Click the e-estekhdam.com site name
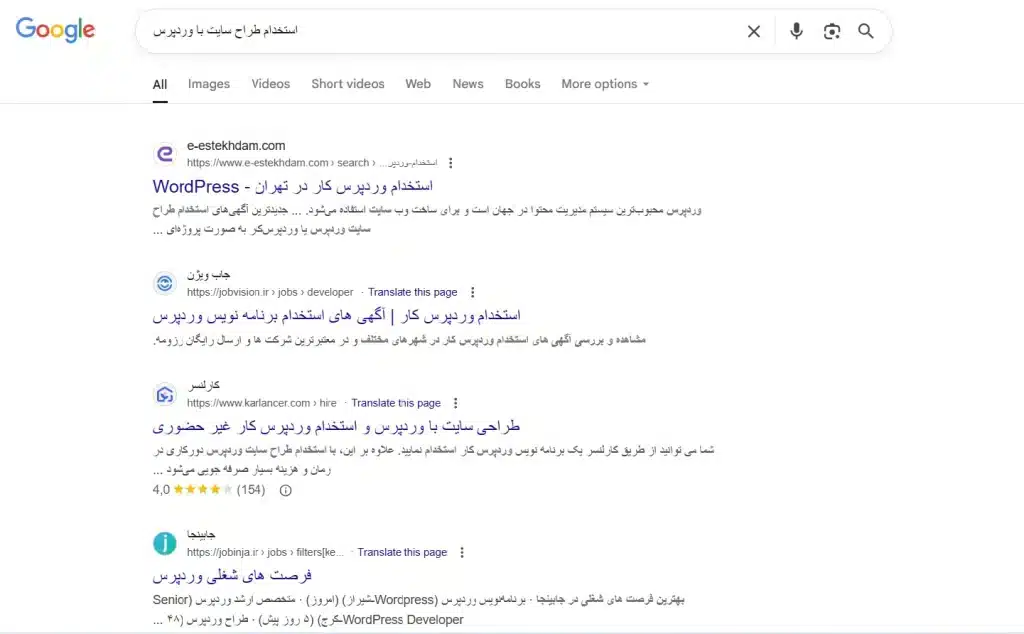The height and width of the screenshot is (634, 1024). coord(236,146)
